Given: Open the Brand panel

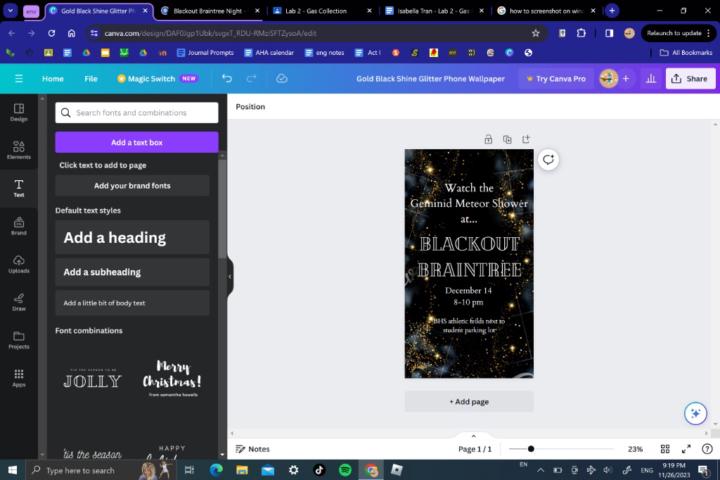Looking at the screenshot, I should tap(19, 226).
